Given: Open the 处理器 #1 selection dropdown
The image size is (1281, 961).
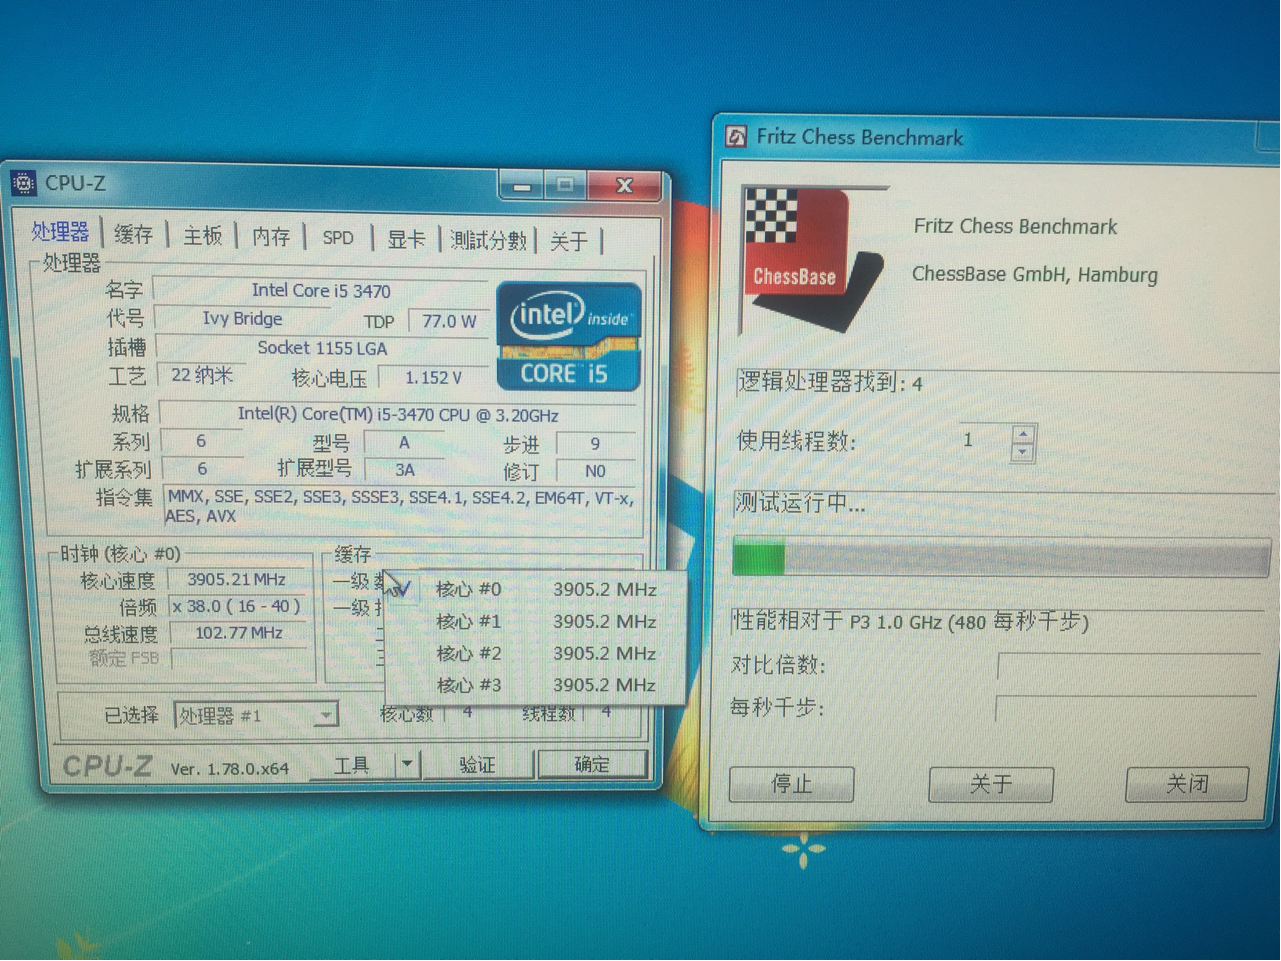Looking at the screenshot, I should [x=325, y=714].
